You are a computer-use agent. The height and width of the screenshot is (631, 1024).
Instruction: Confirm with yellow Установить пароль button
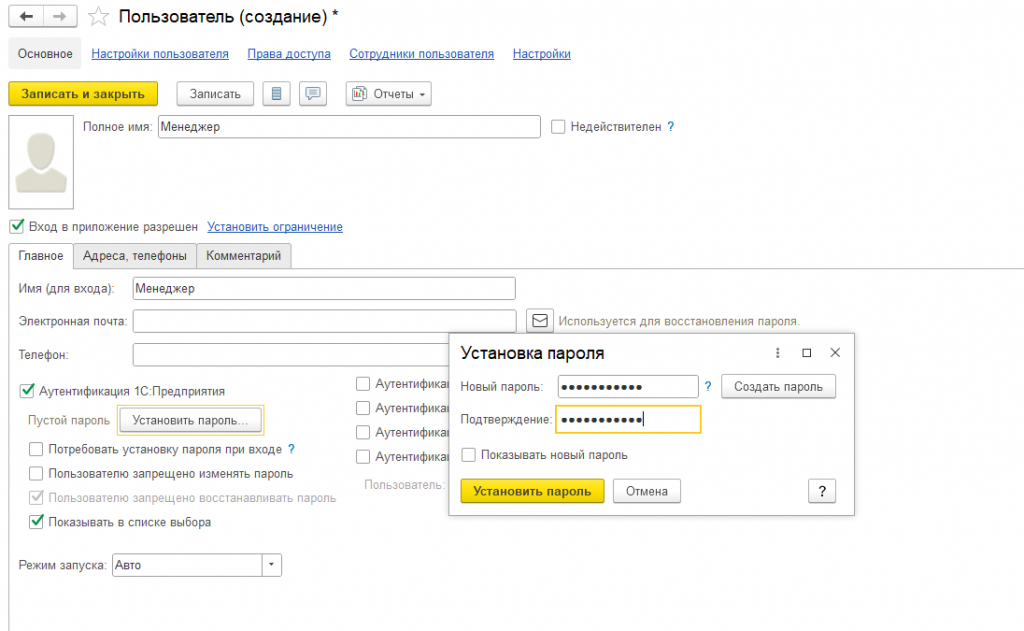(532, 491)
